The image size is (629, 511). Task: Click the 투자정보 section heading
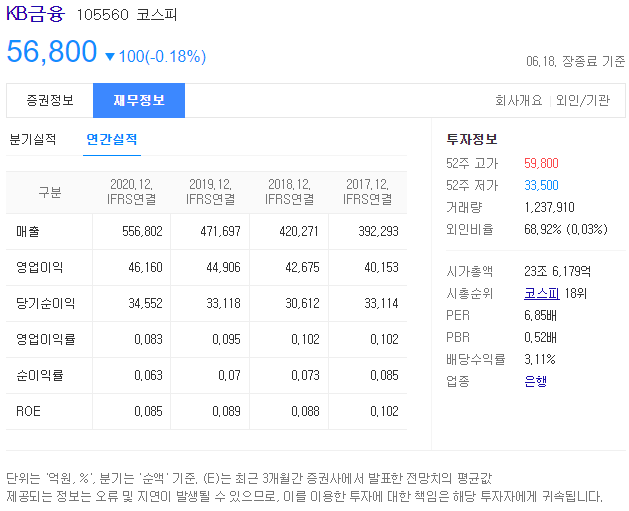(x=472, y=139)
